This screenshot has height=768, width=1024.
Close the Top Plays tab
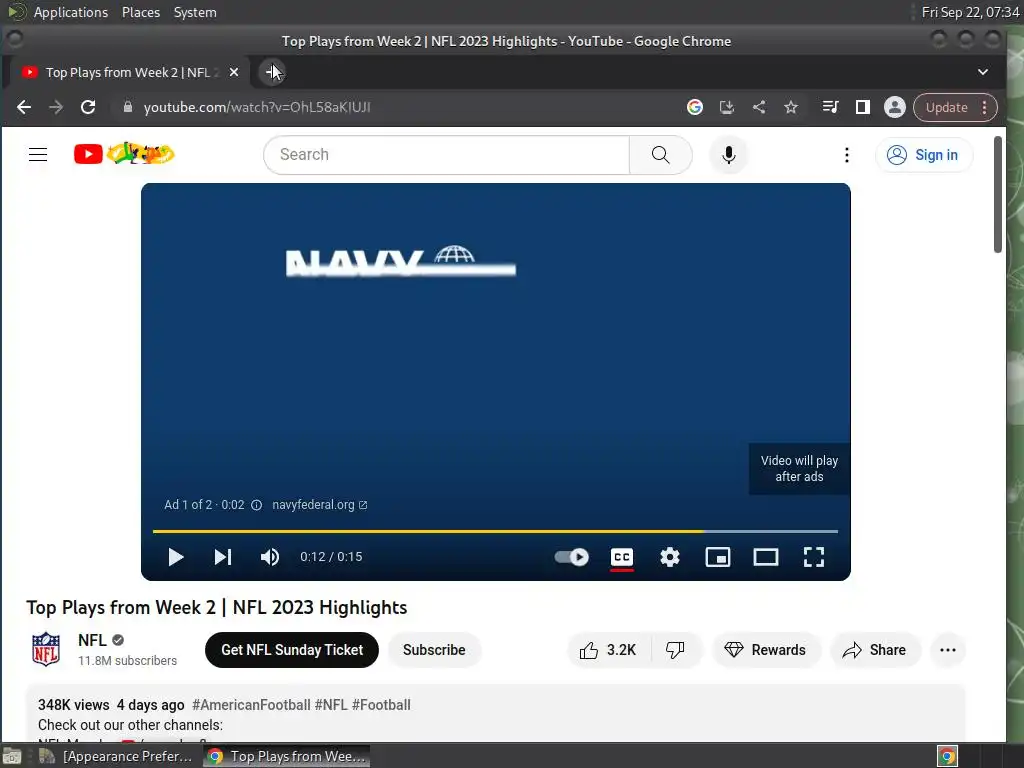coord(234,72)
